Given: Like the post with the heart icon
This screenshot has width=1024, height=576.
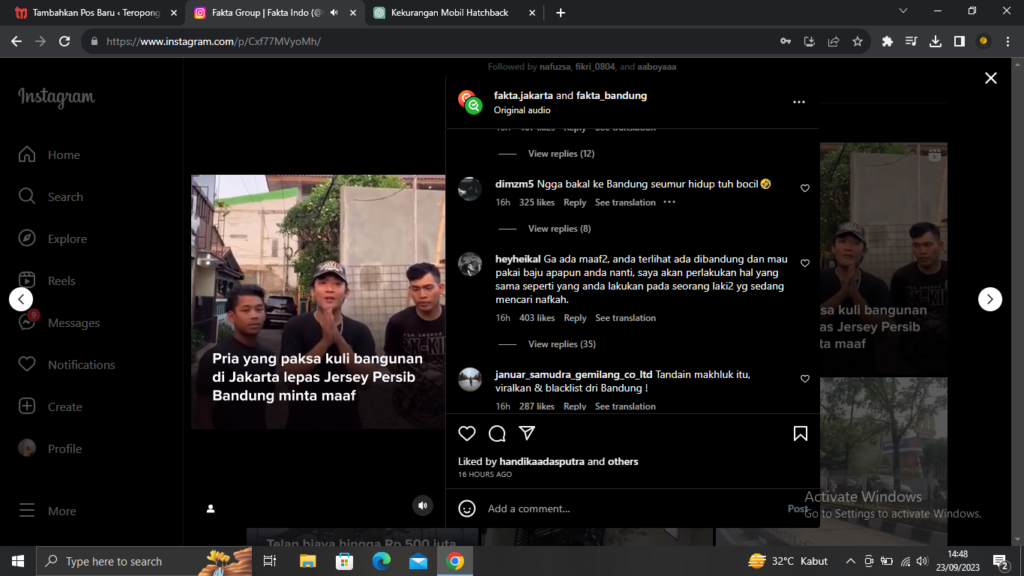Looking at the screenshot, I should (x=467, y=434).
